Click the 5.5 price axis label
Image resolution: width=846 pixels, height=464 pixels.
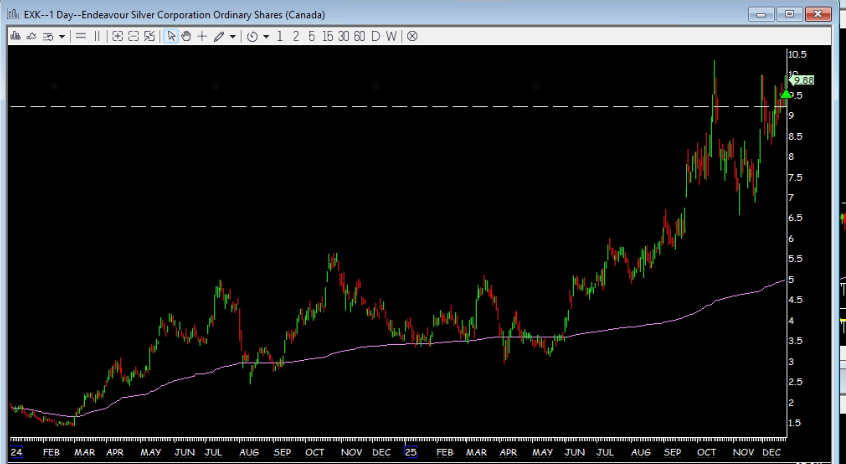(795, 259)
